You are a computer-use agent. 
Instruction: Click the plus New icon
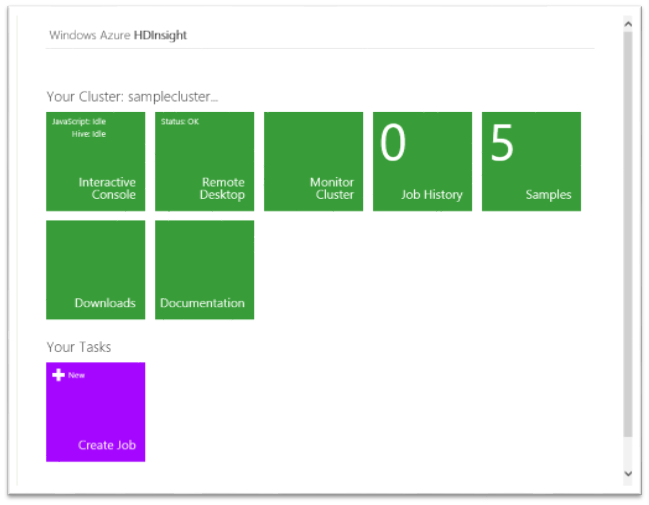(x=58, y=375)
